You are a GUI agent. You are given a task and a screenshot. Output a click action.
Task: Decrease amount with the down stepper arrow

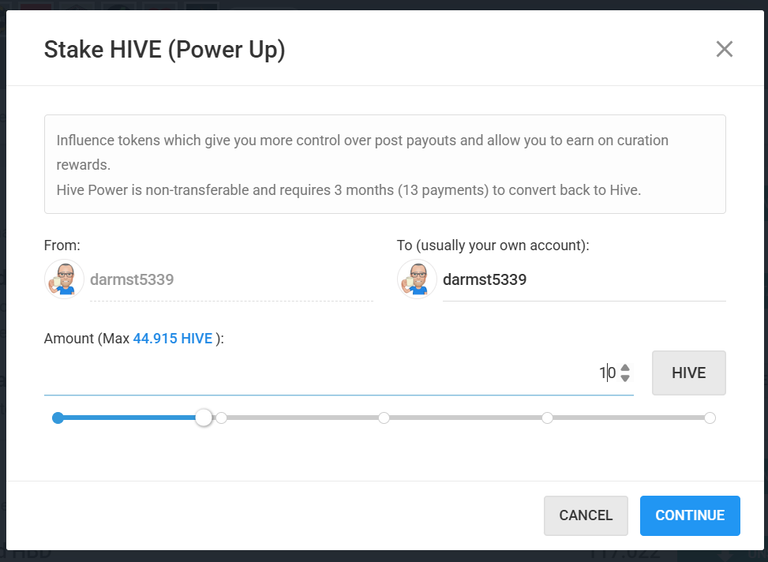(x=625, y=378)
